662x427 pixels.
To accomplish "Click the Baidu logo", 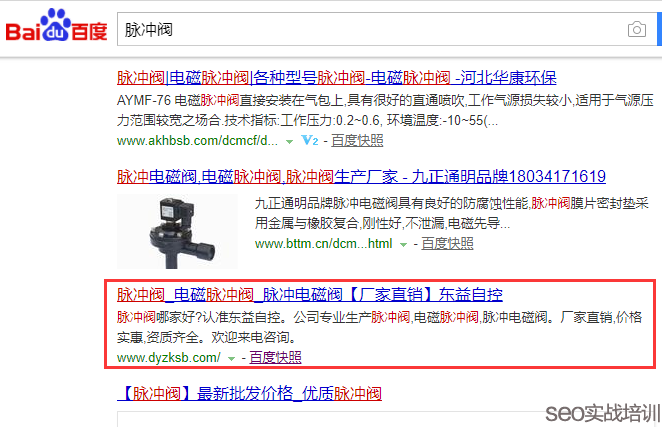I will coord(56,29).
